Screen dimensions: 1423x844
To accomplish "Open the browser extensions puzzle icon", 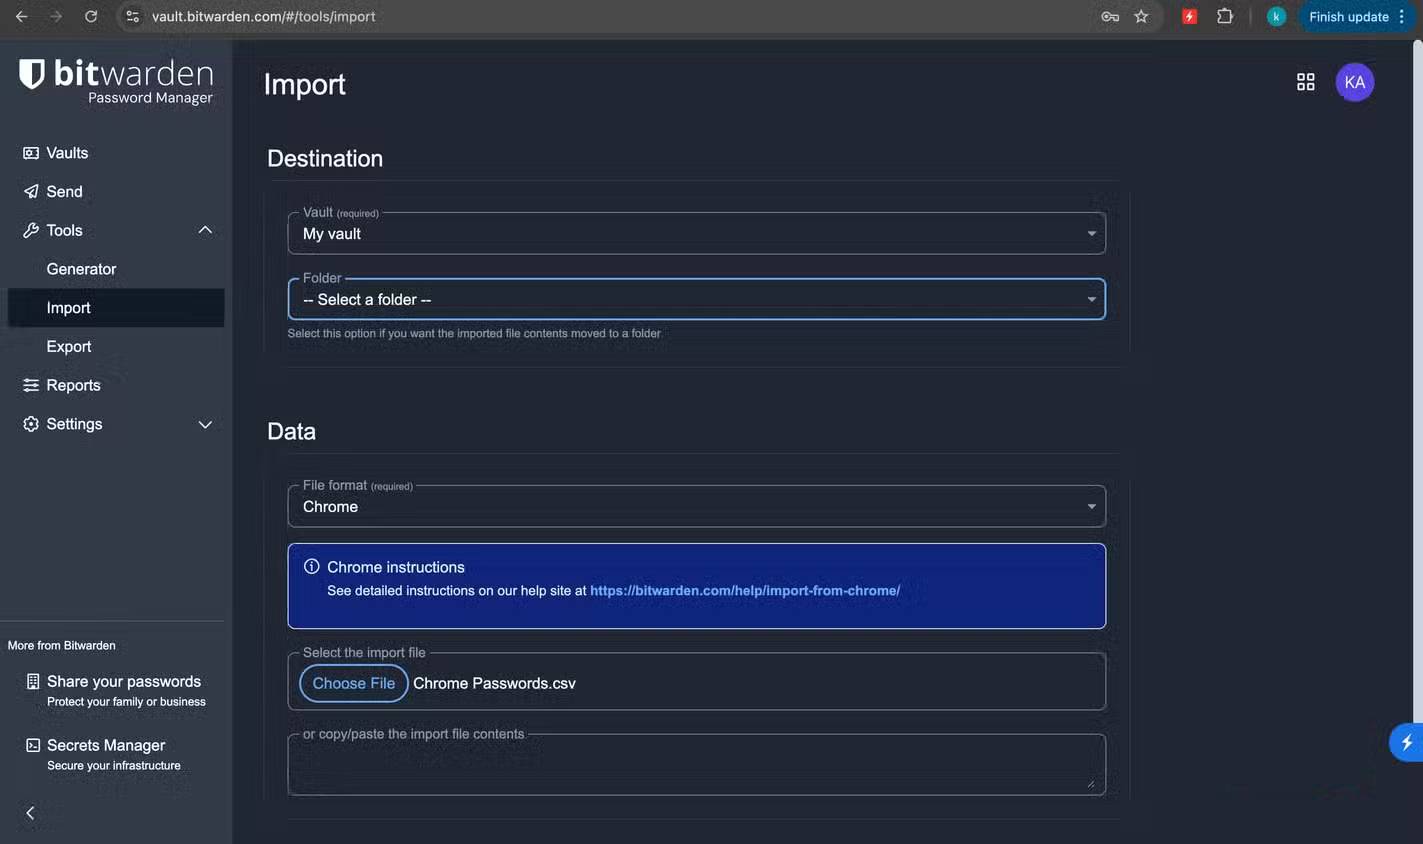I will (1224, 17).
